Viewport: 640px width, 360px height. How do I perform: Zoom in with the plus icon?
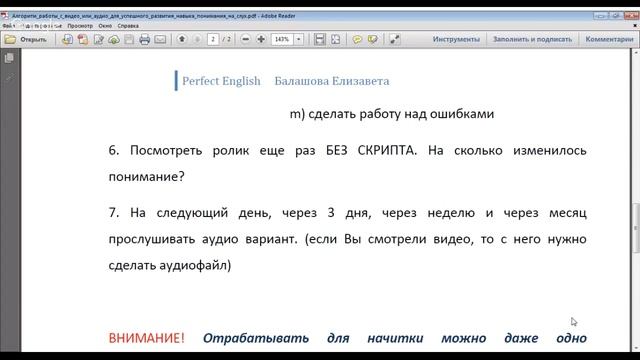[261, 39]
